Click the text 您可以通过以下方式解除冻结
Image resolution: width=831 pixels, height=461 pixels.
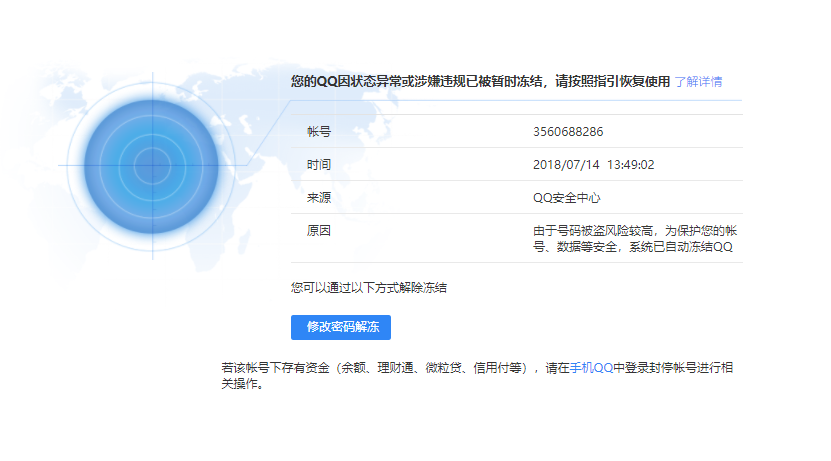(x=369, y=288)
